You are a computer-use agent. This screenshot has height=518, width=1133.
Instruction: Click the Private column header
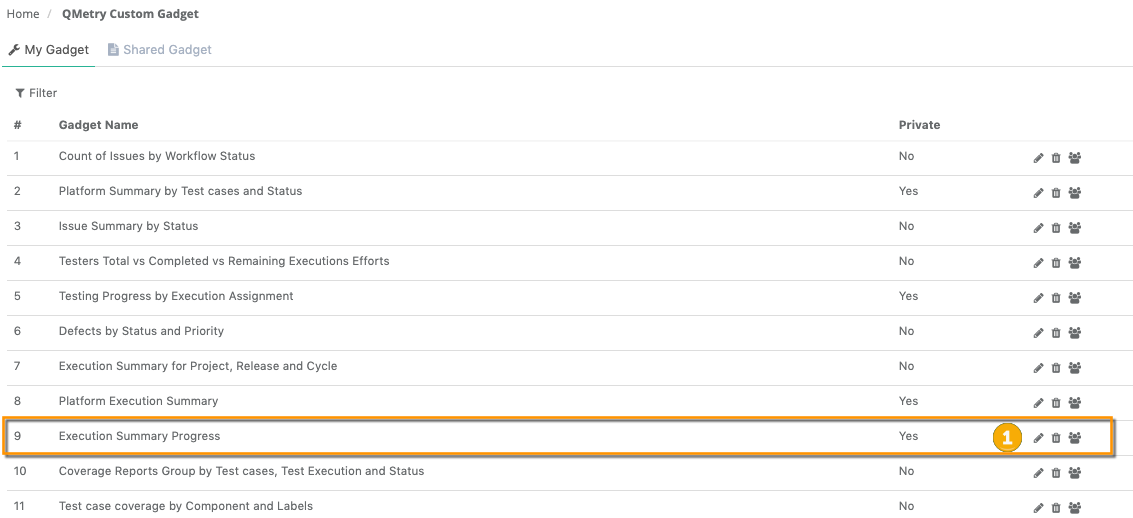point(919,125)
